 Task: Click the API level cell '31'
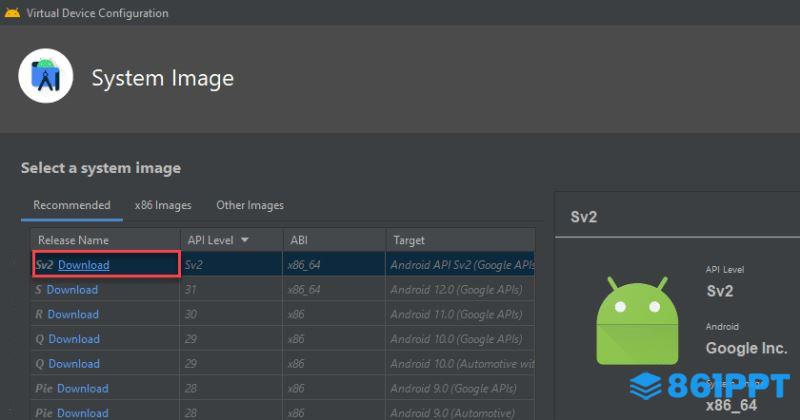pyautogui.click(x=231, y=289)
